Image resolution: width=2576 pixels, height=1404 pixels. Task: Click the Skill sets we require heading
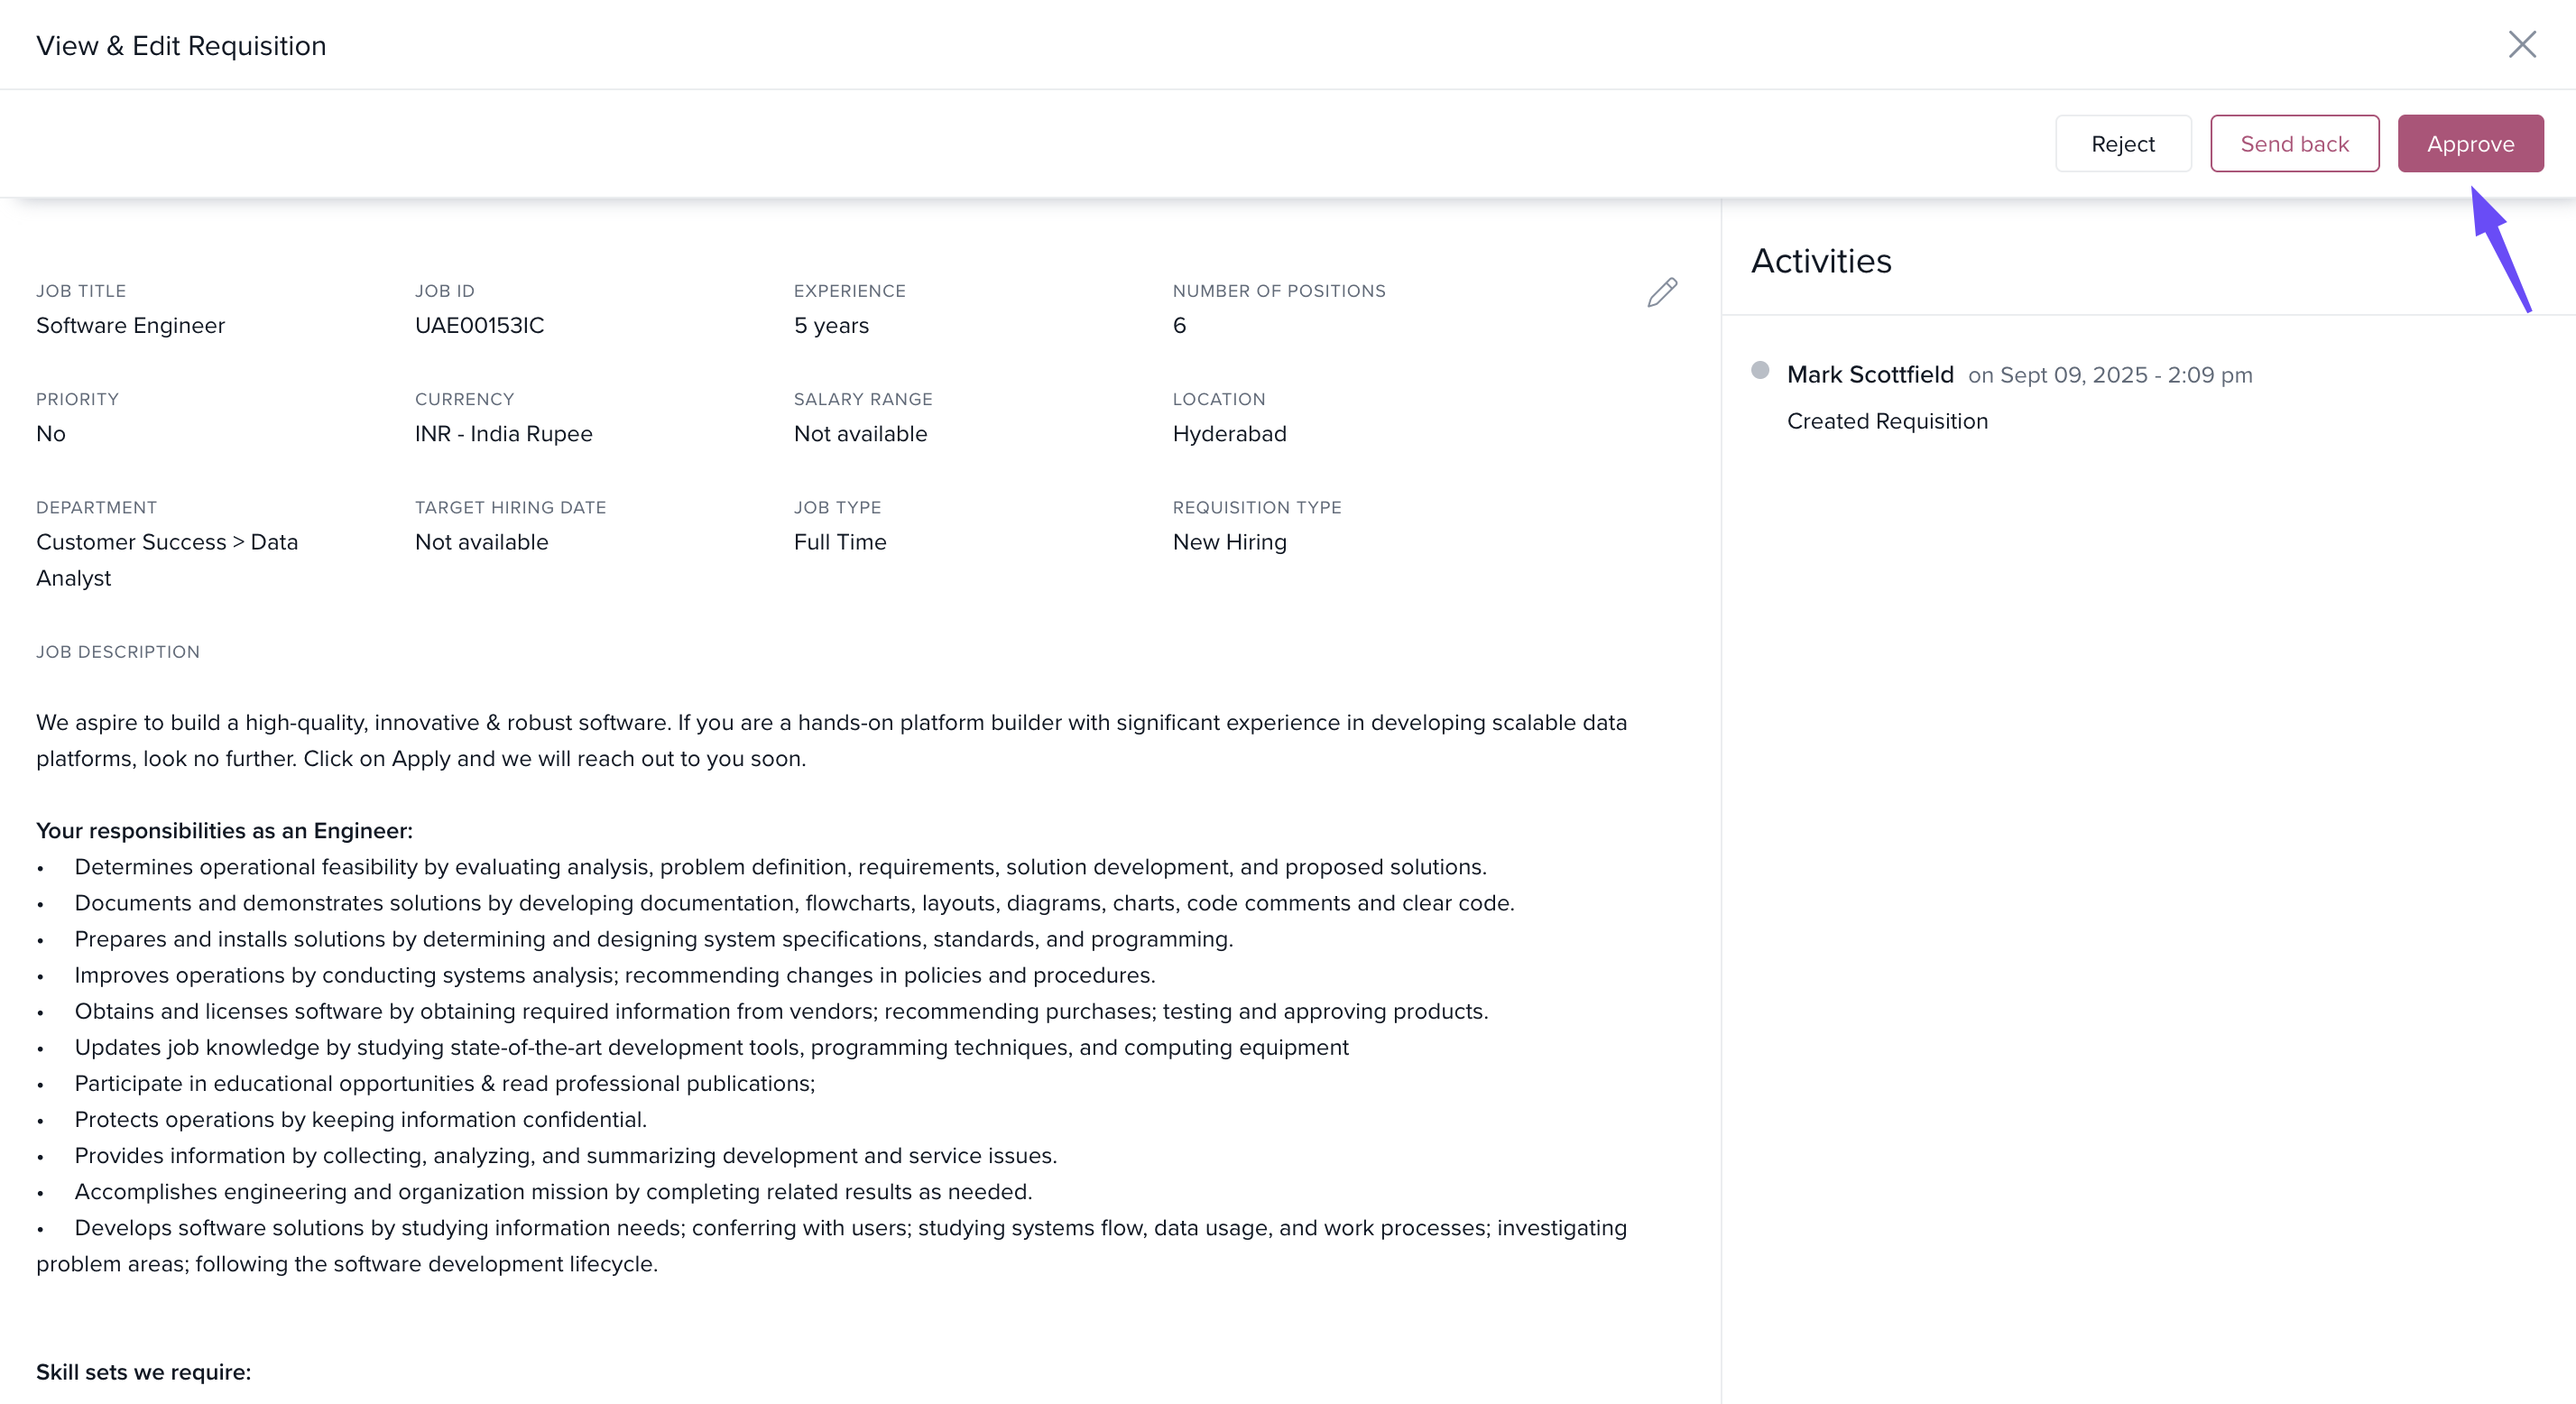pyautogui.click(x=143, y=1372)
